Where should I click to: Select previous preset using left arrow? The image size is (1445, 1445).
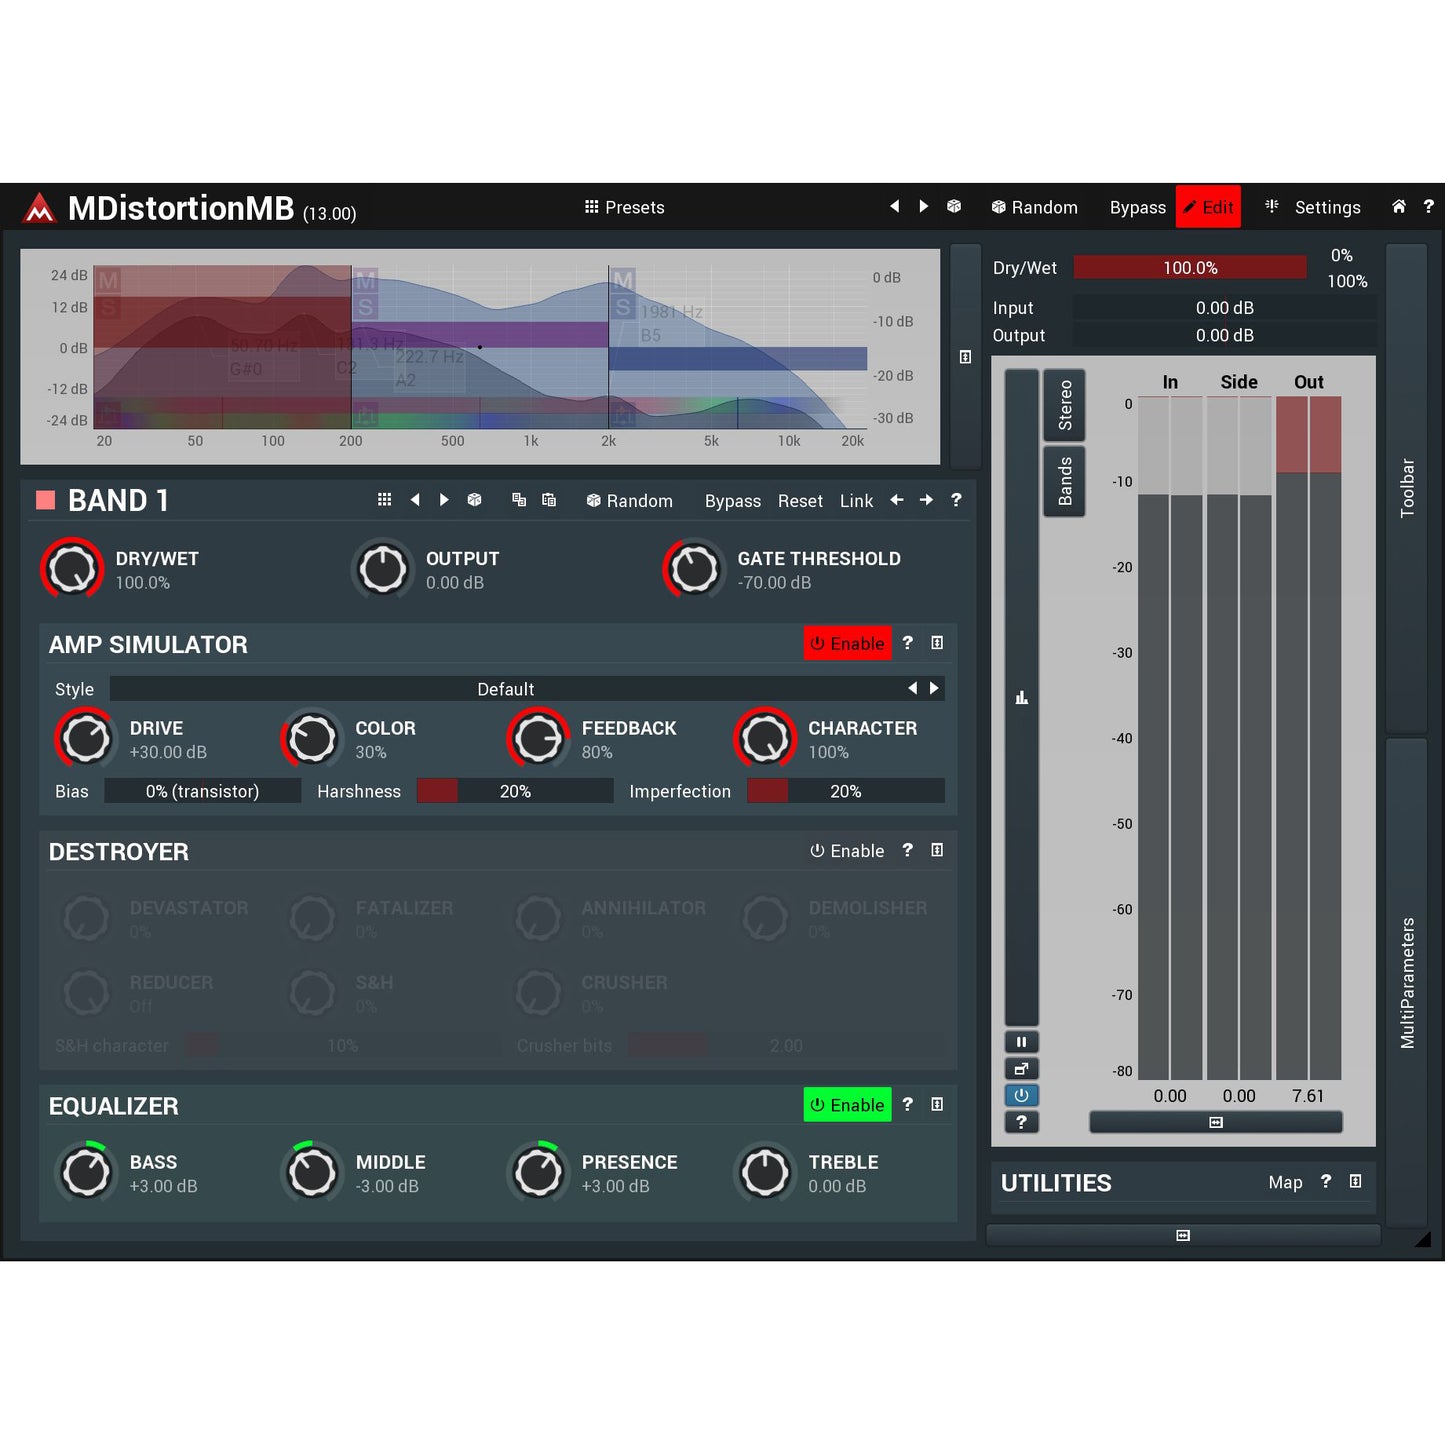tap(894, 206)
